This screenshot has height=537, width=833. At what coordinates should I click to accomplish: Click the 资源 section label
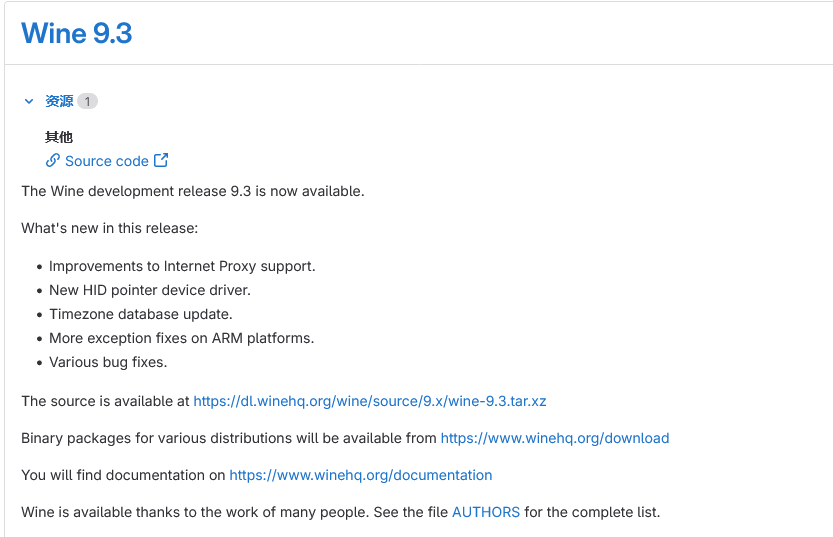59,101
